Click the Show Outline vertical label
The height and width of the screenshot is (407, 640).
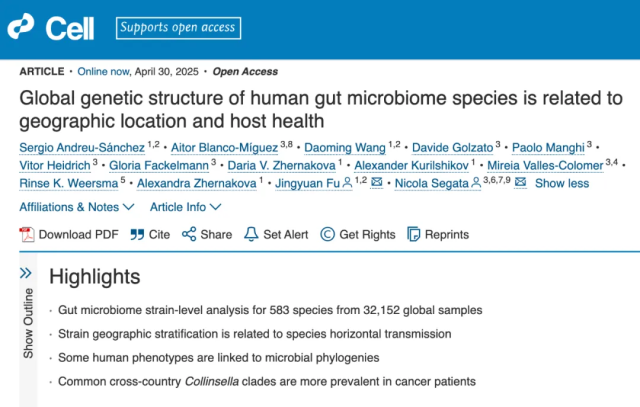coord(28,323)
